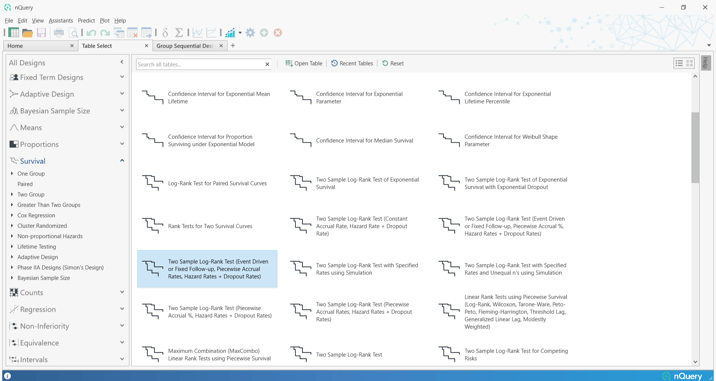
Task: Switch to grid tile view icon
Action: 690,63
